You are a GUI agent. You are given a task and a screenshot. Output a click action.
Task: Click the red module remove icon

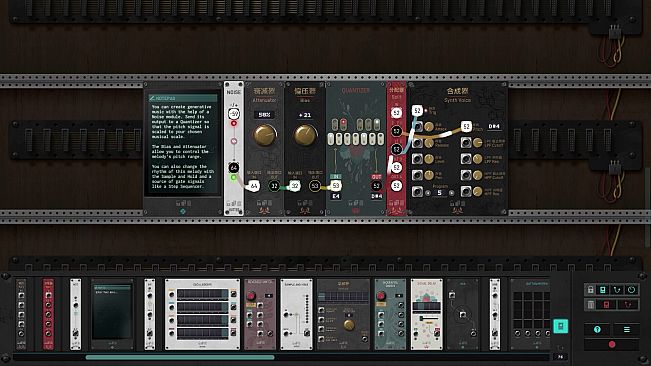tap(607, 305)
